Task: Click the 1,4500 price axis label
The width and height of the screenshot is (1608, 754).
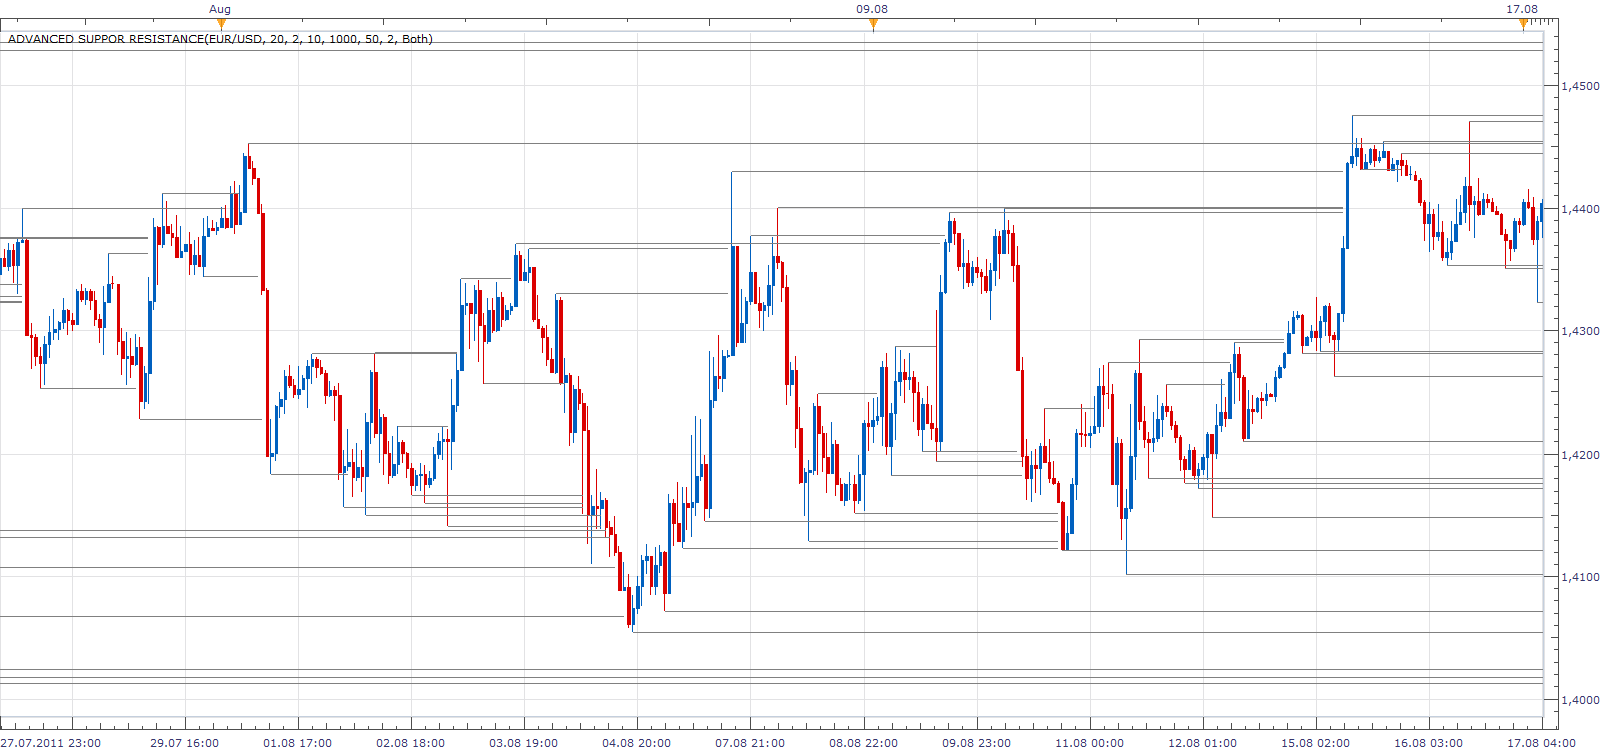Action: (1580, 86)
